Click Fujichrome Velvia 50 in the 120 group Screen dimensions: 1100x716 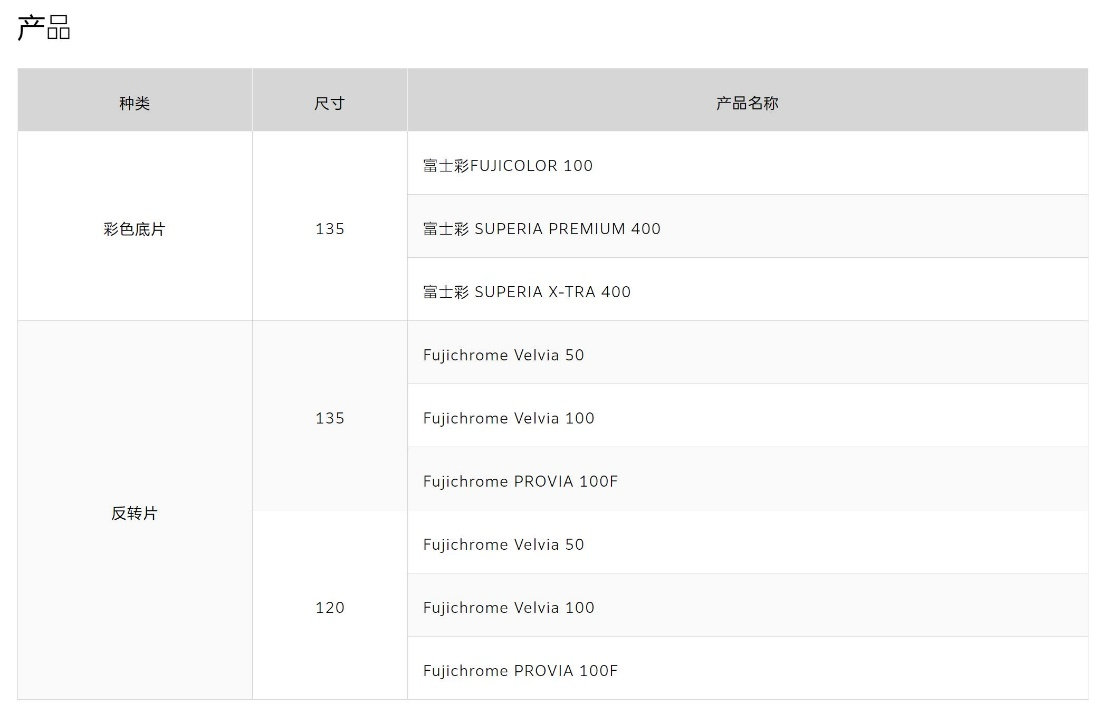[x=503, y=545]
